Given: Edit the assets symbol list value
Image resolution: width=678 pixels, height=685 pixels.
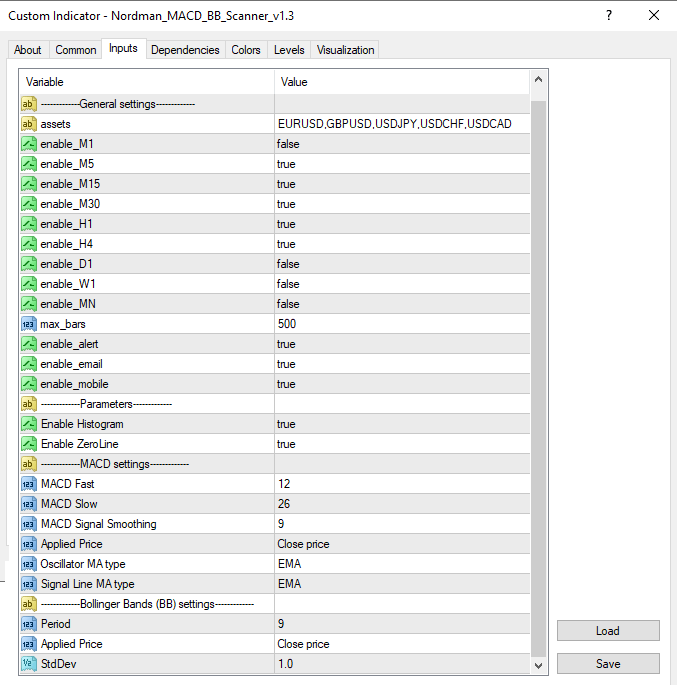Looking at the screenshot, I should point(402,124).
